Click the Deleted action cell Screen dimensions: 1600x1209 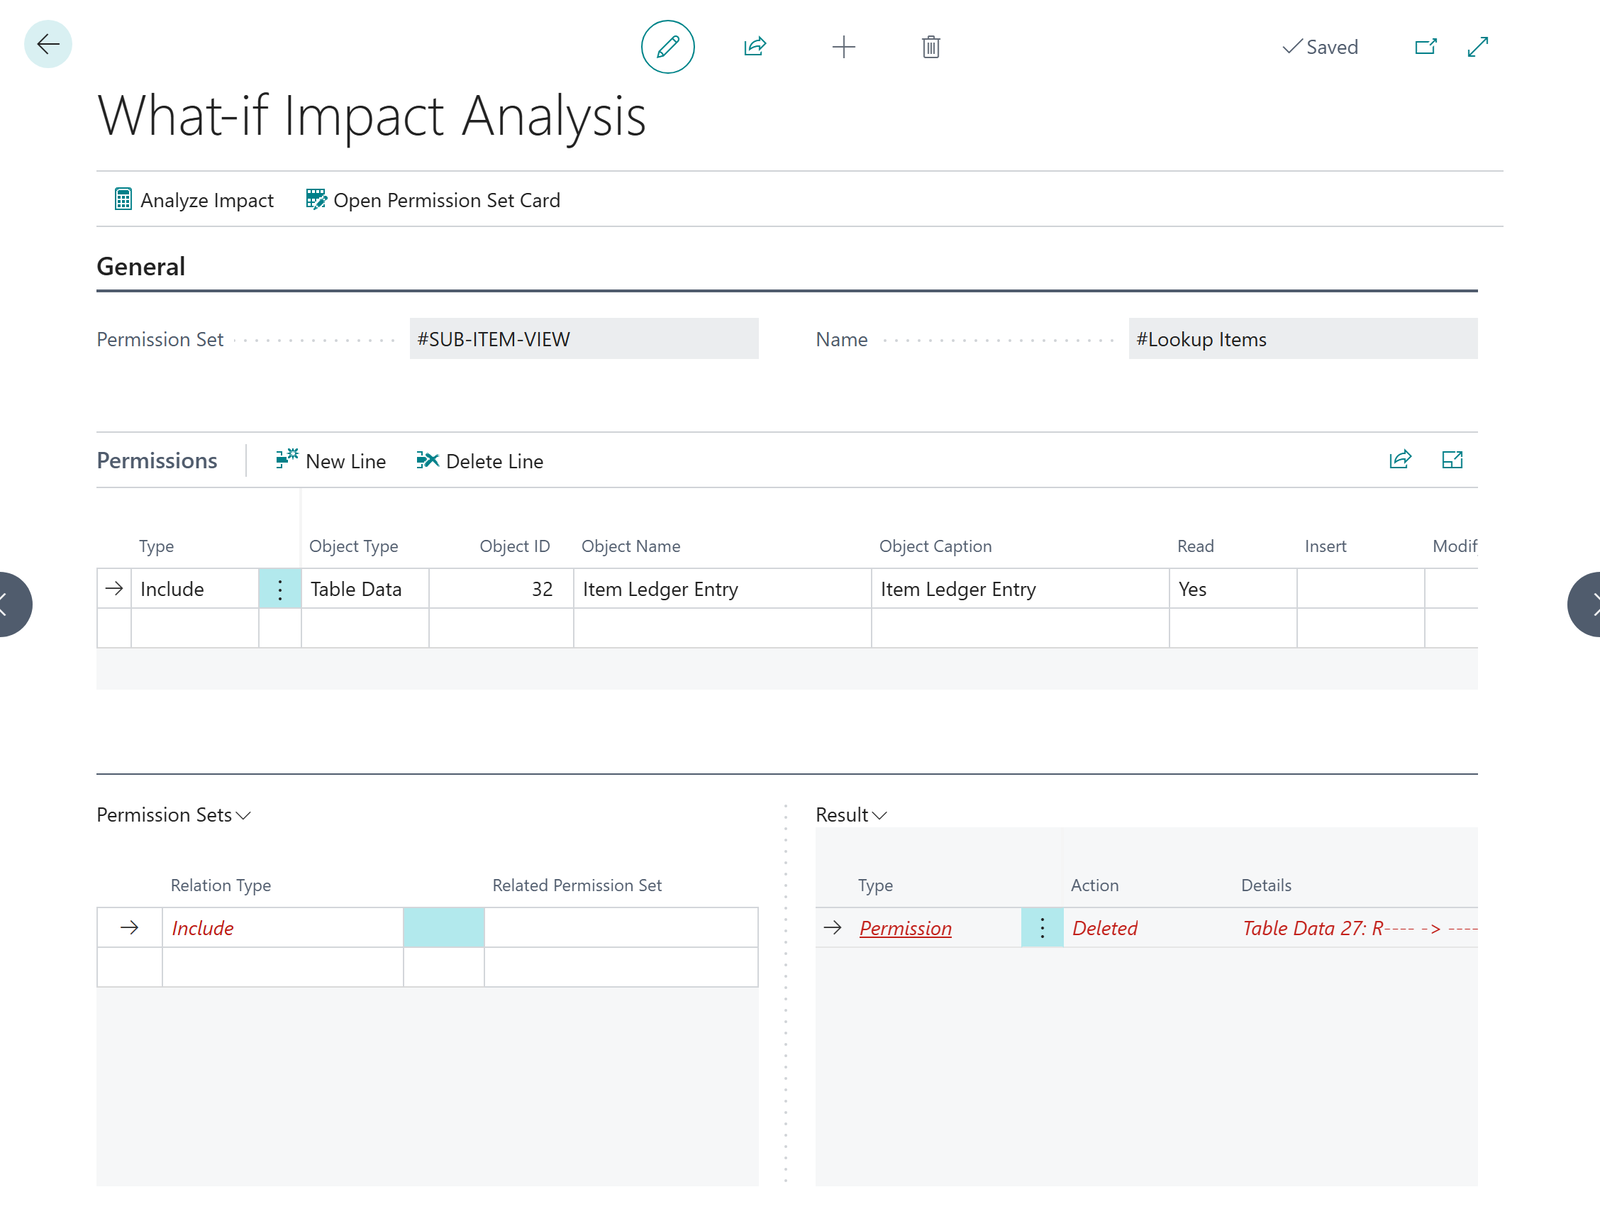coord(1148,928)
